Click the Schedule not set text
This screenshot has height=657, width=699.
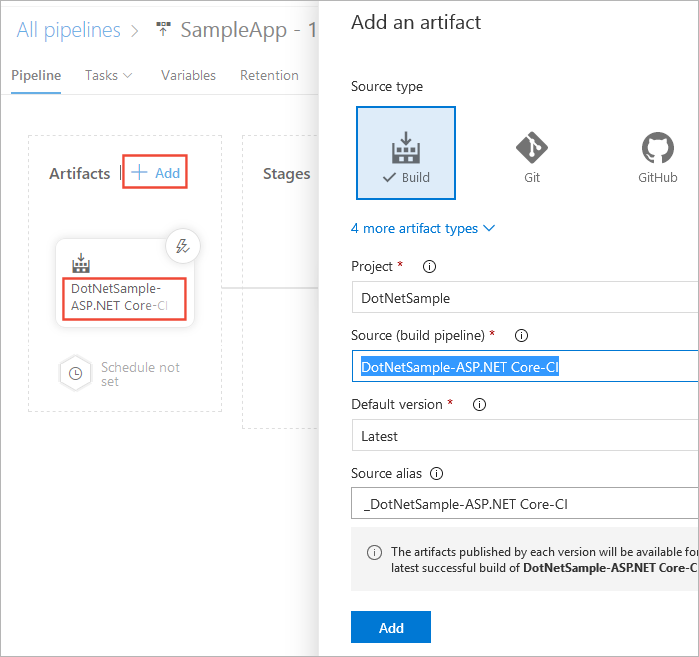[140, 374]
